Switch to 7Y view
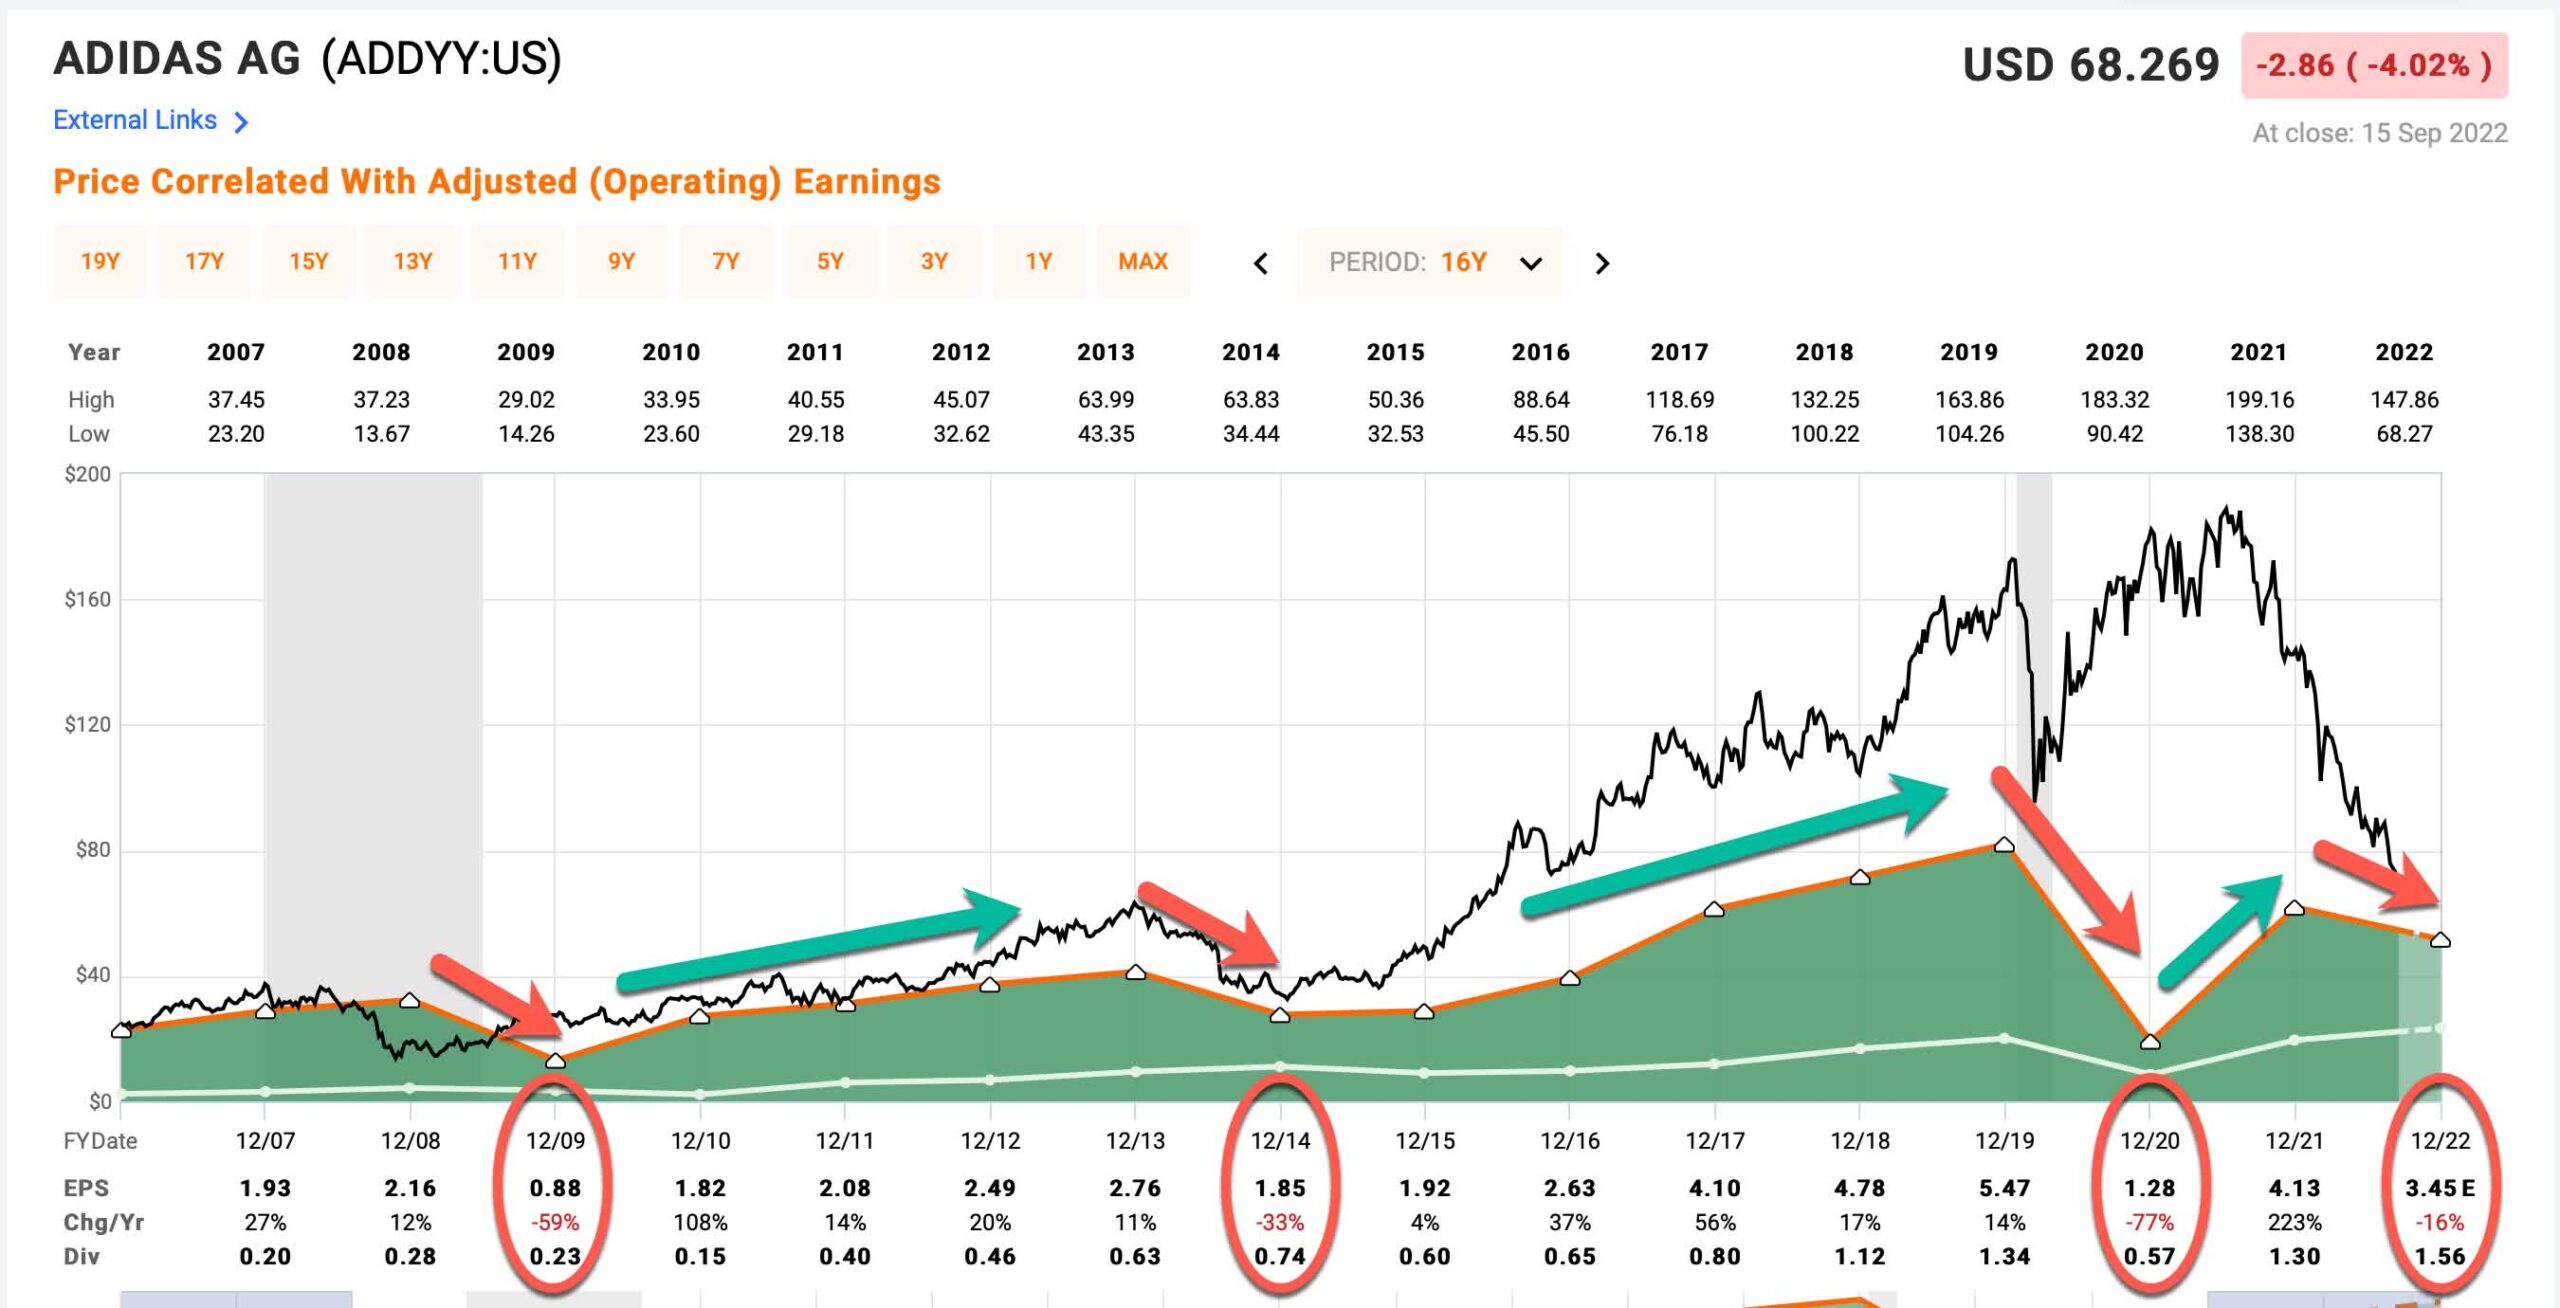The width and height of the screenshot is (2560, 1308). (726, 262)
